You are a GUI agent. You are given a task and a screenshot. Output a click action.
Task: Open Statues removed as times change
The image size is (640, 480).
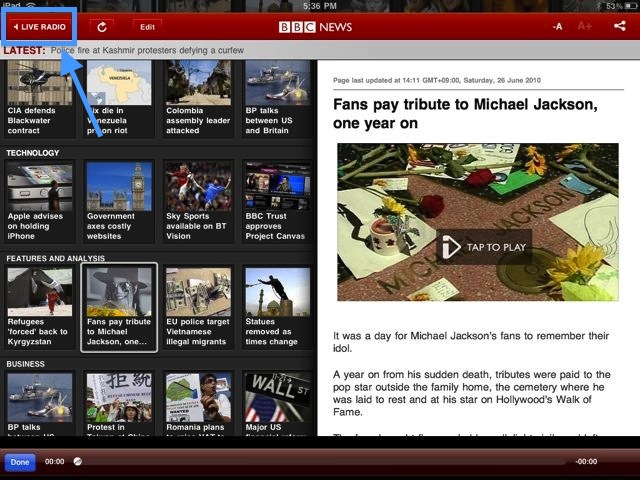278,307
